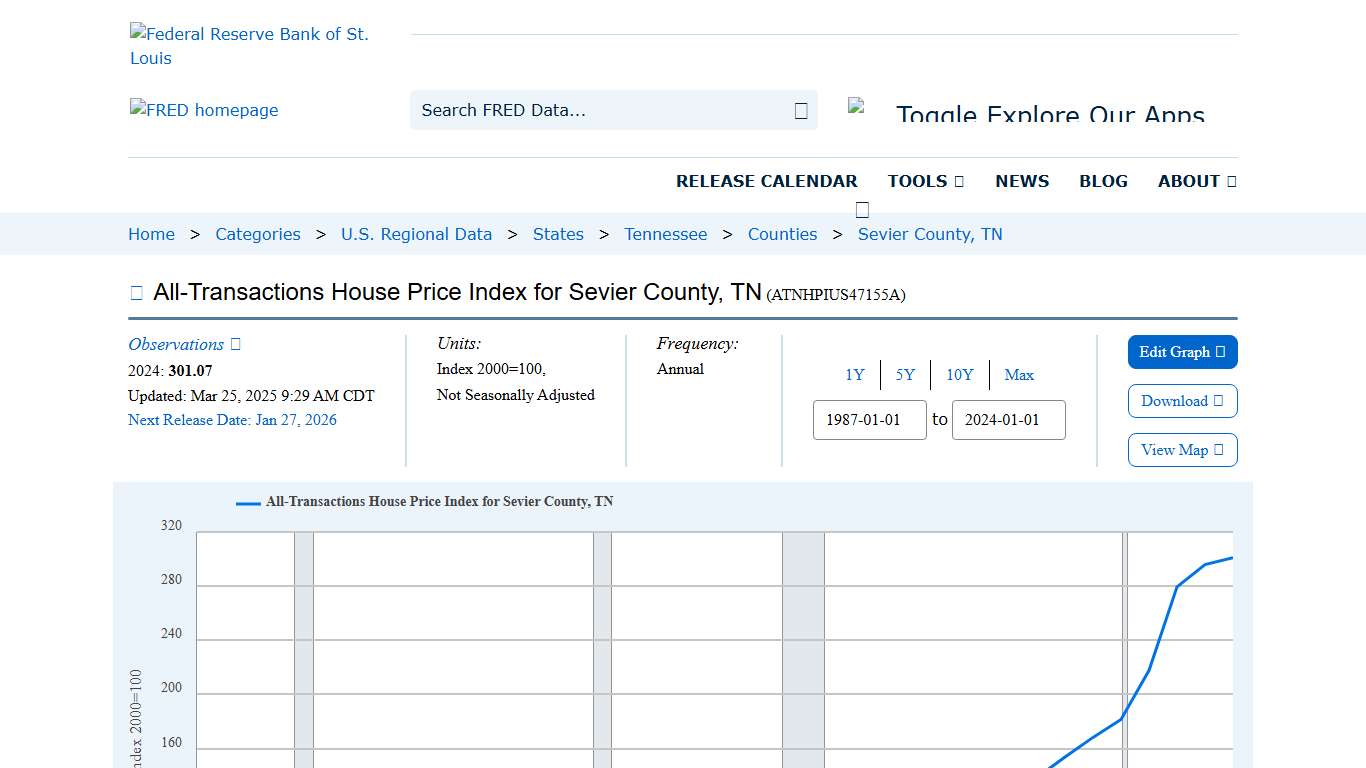
Task: Click the 1987-01-01 start date field
Action: tap(869, 420)
